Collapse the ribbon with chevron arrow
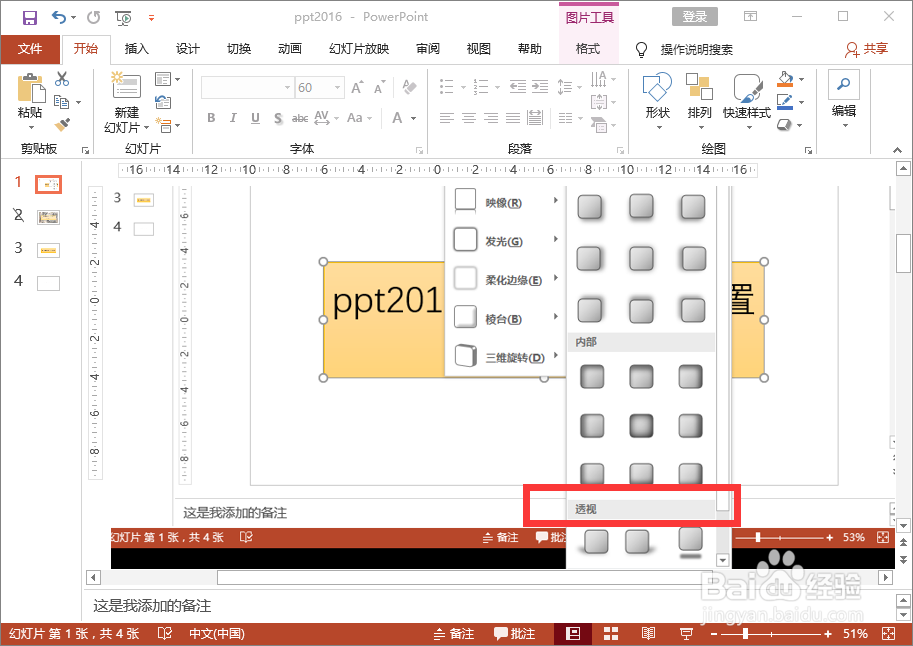The image size is (913, 646). click(897, 150)
